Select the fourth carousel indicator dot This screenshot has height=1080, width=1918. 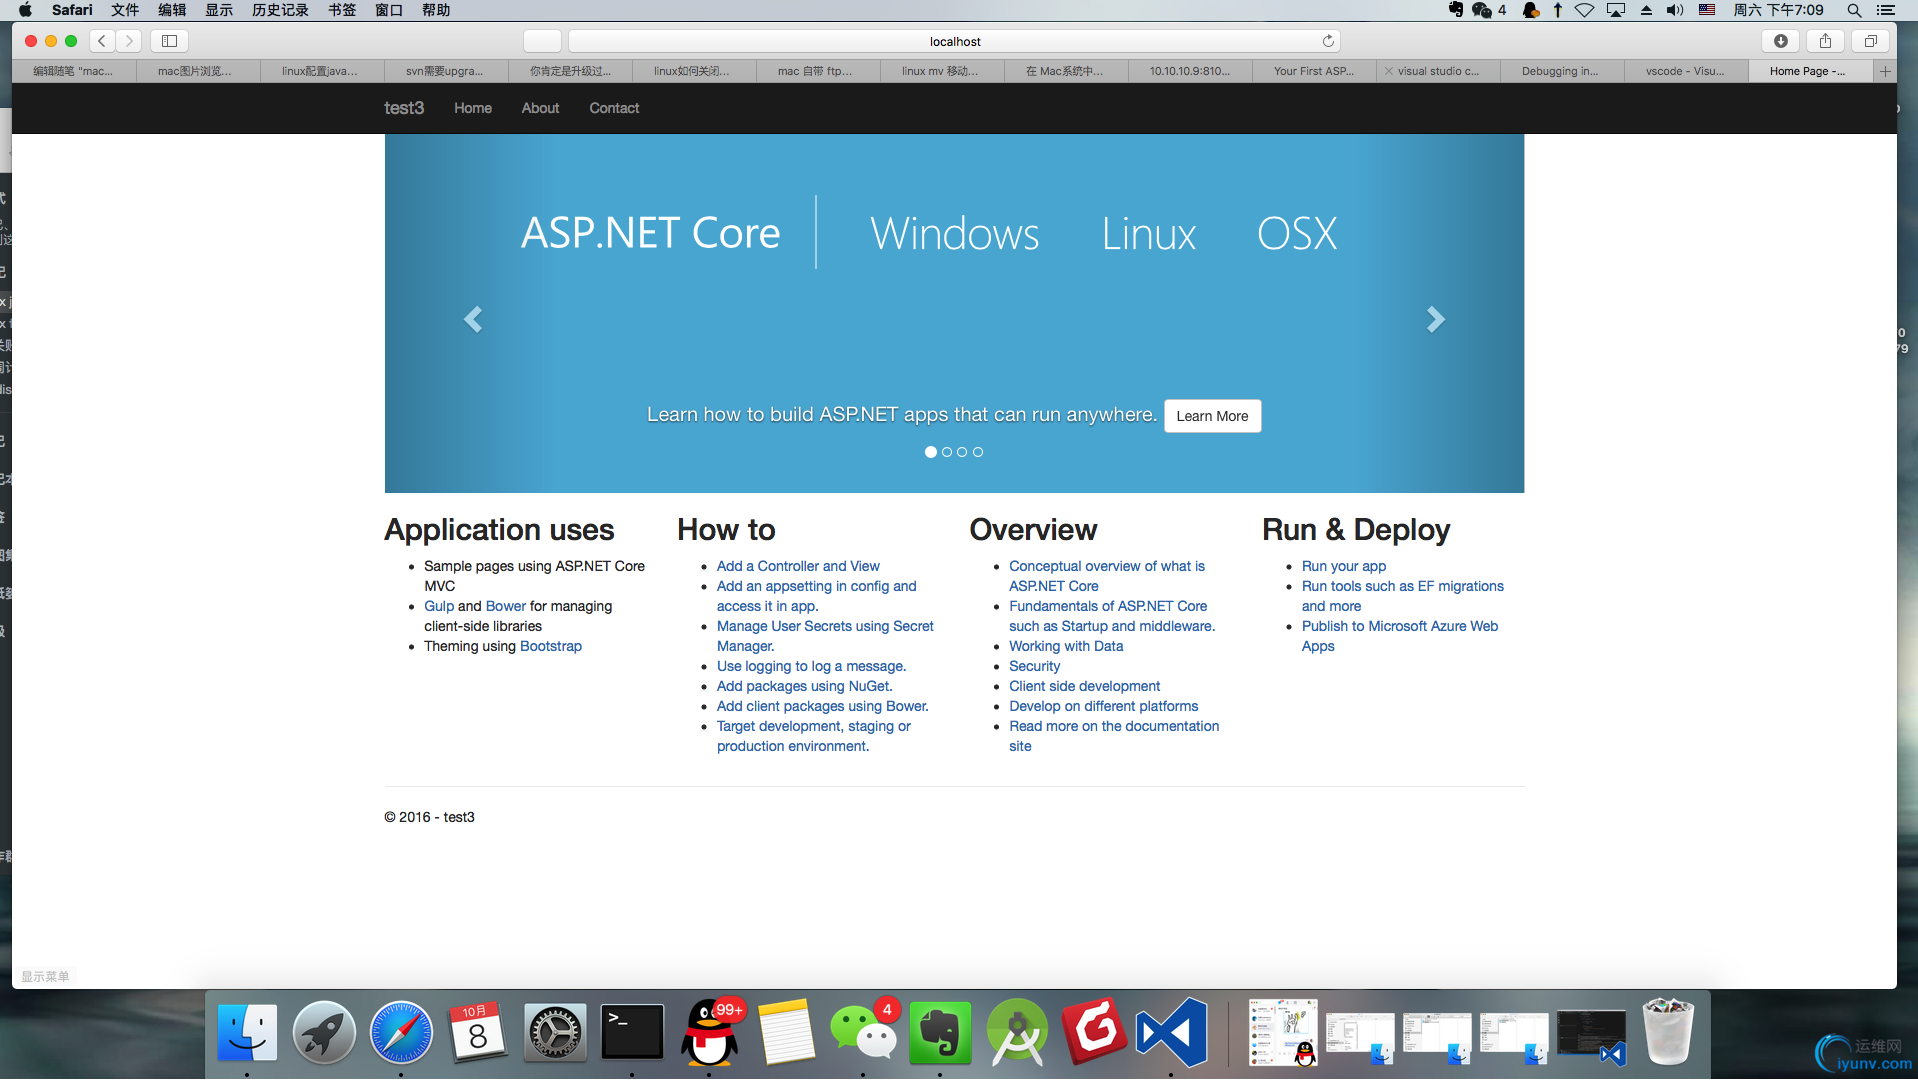click(x=978, y=452)
